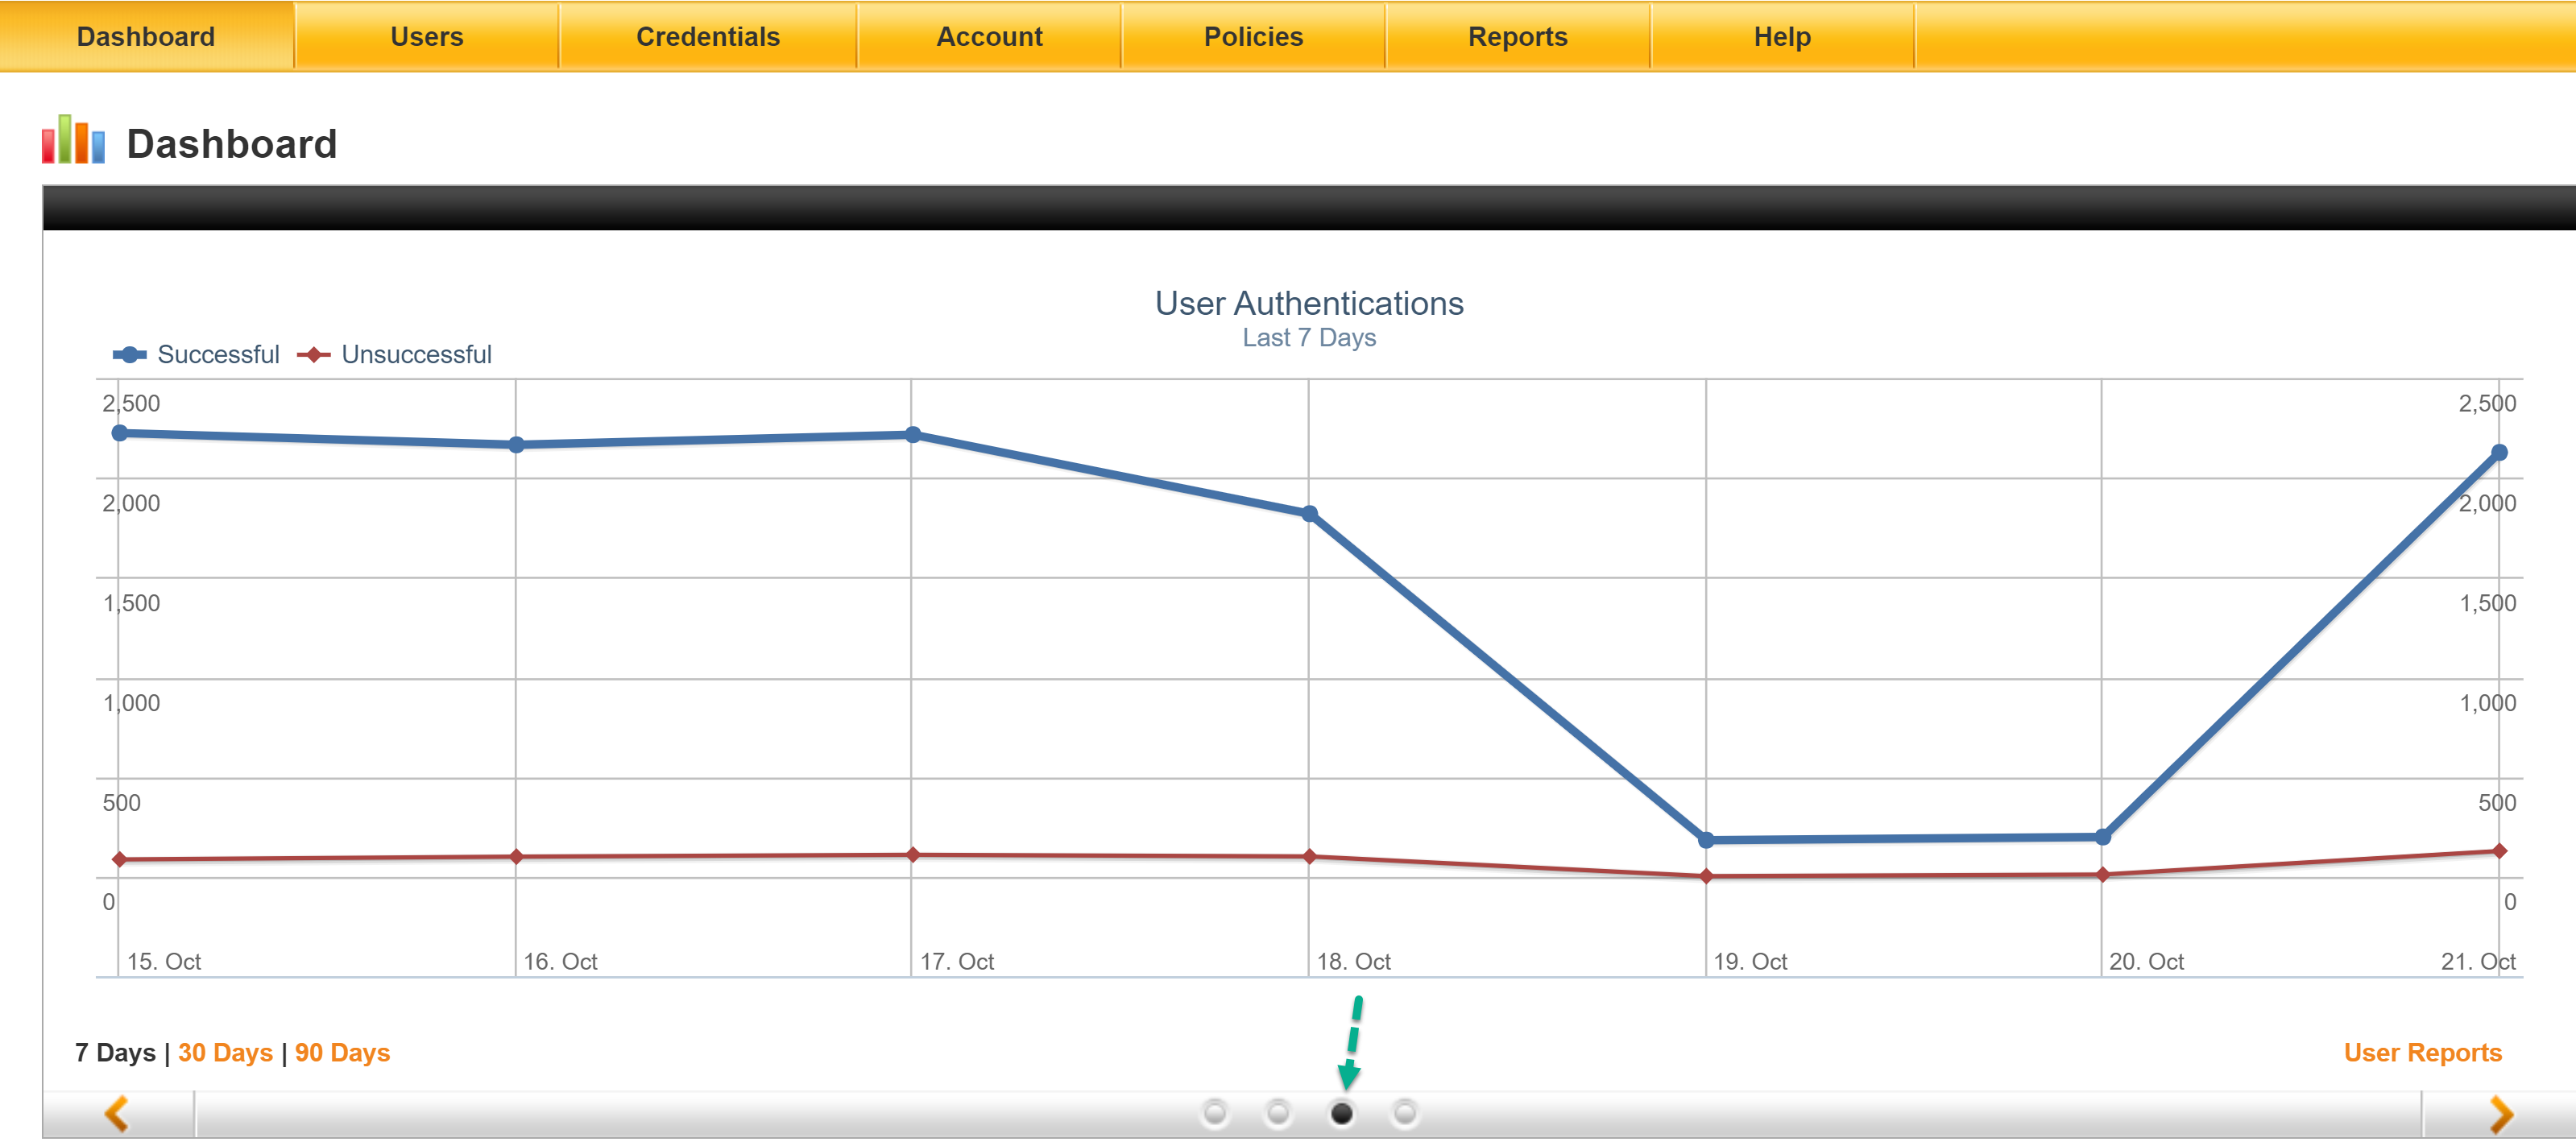Image resolution: width=2576 pixels, height=1142 pixels.
Task: Open the Policies tab
Action: coord(1253,37)
